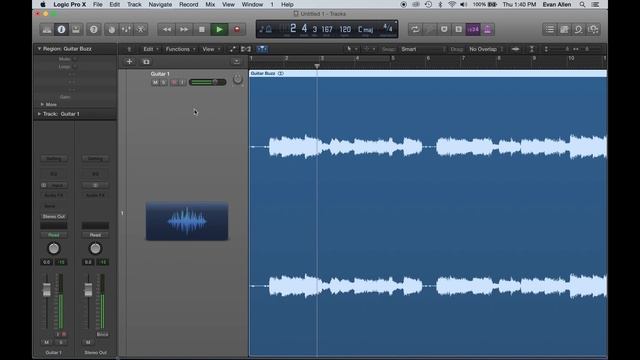Image resolution: width=640 pixels, height=360 pixels.
Task: Toggle the blue Catch playhead button
Action: pos(262,49)
